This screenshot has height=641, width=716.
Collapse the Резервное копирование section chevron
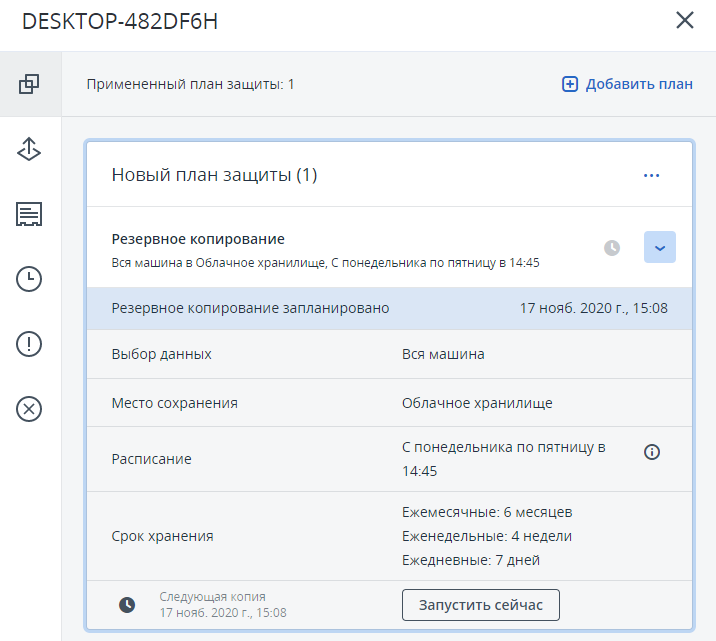tap(660, 248)
